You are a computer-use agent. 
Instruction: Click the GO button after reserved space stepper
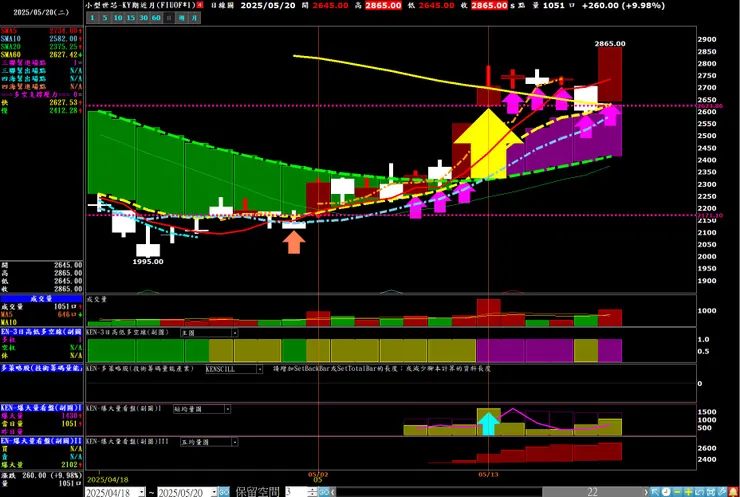tap(324, 492)
